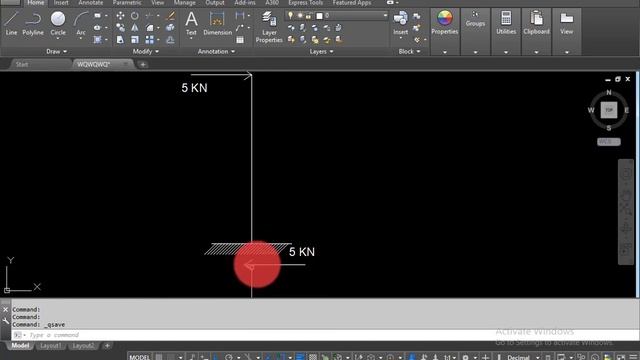Open Layer Properties manager
The image size is (640, 360).
pyautogui.click(x=269, y=27)
